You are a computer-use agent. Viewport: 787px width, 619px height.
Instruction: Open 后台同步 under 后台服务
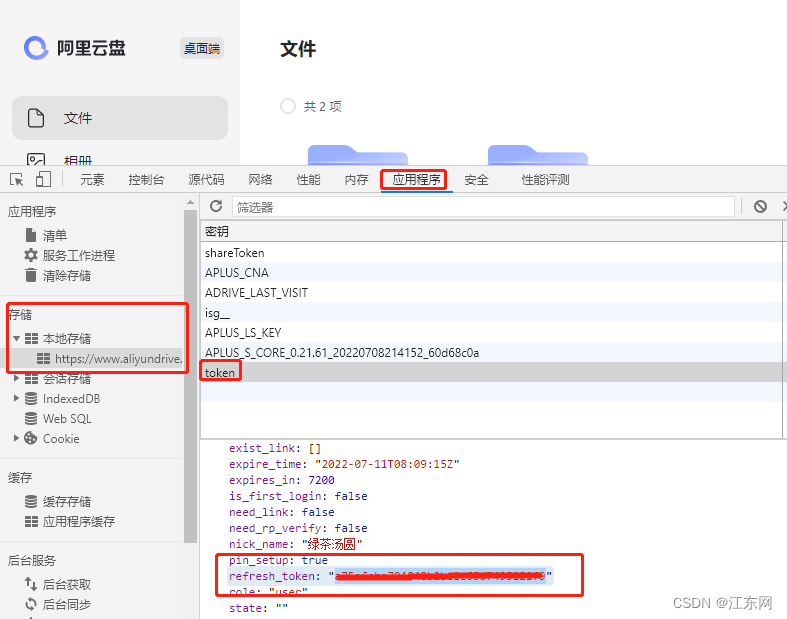[x=67, y=604]
